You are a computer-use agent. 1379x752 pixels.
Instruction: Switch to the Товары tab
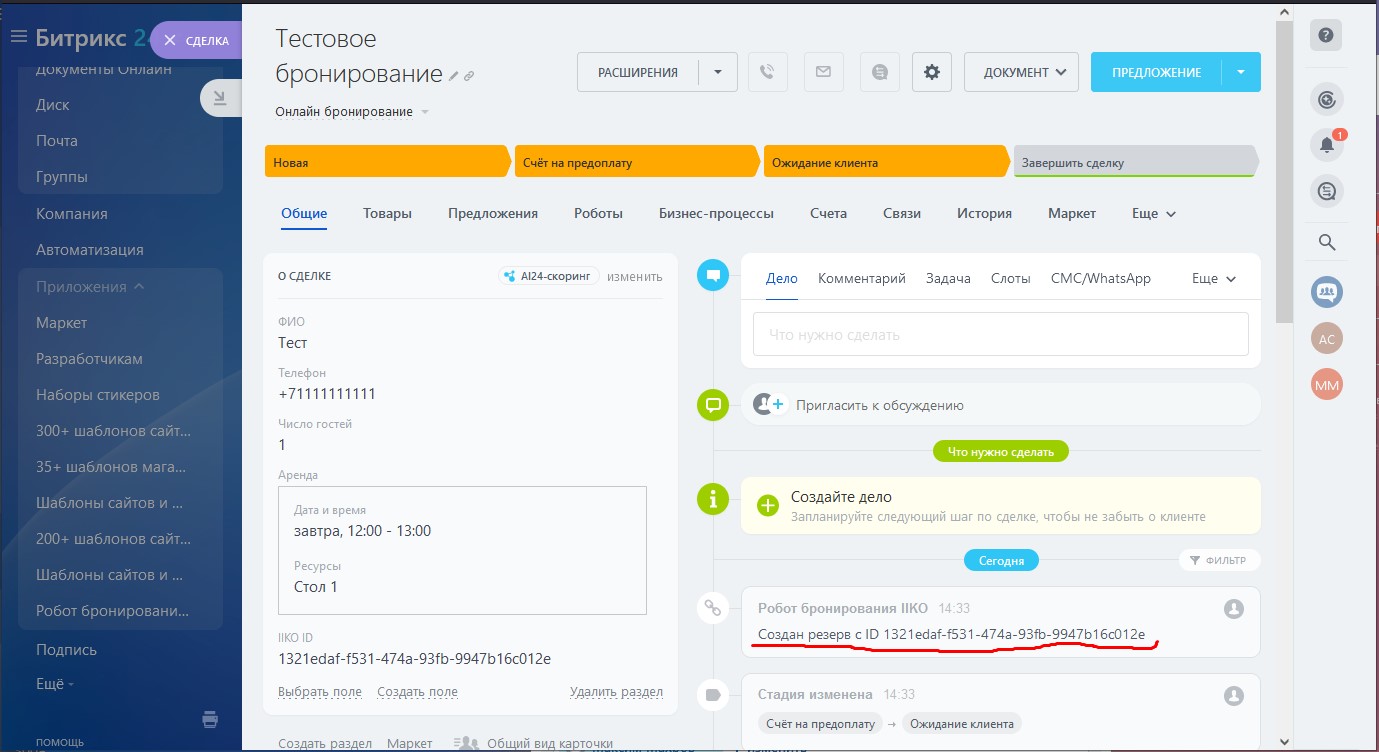(387, 213)
